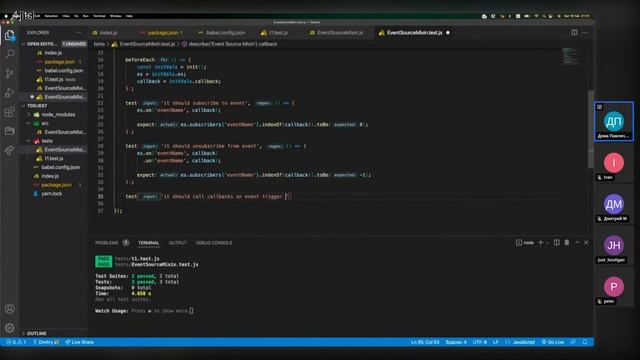Open the folder-shaped activity bar view
Screen dimensions: 640x360
[10, 131]
